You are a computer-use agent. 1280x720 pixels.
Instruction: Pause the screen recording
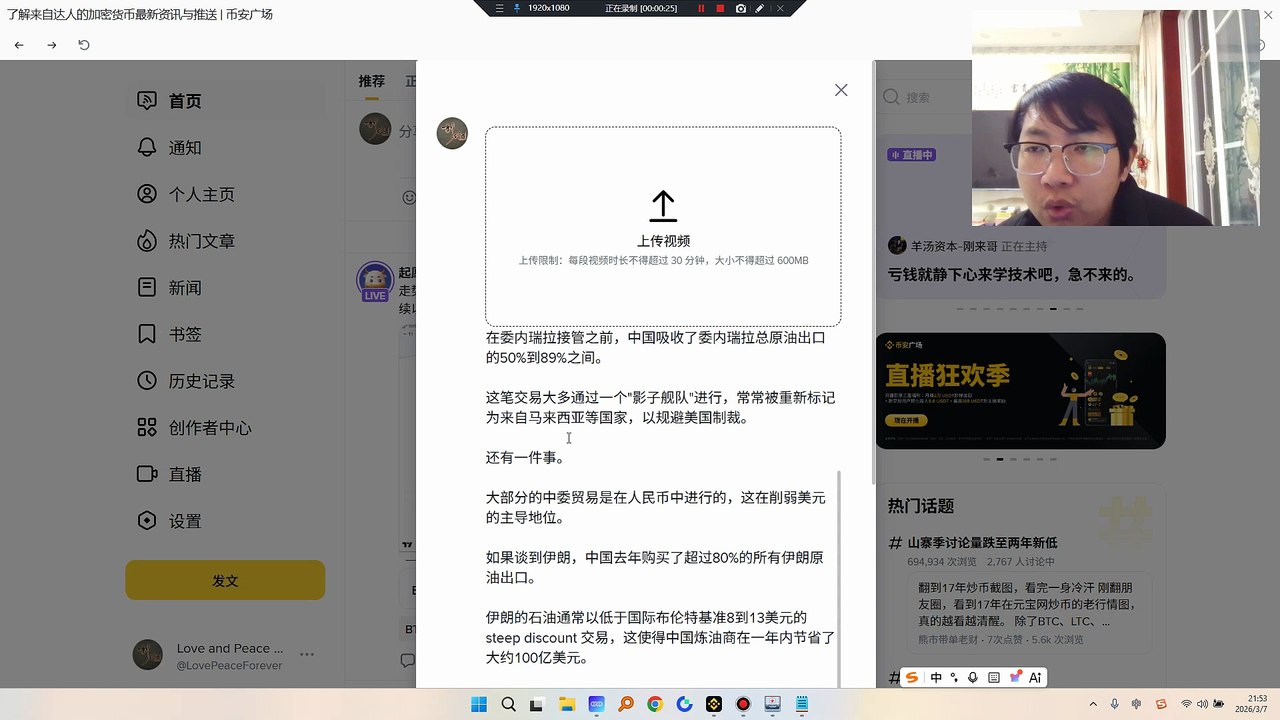tap(701, 8)
